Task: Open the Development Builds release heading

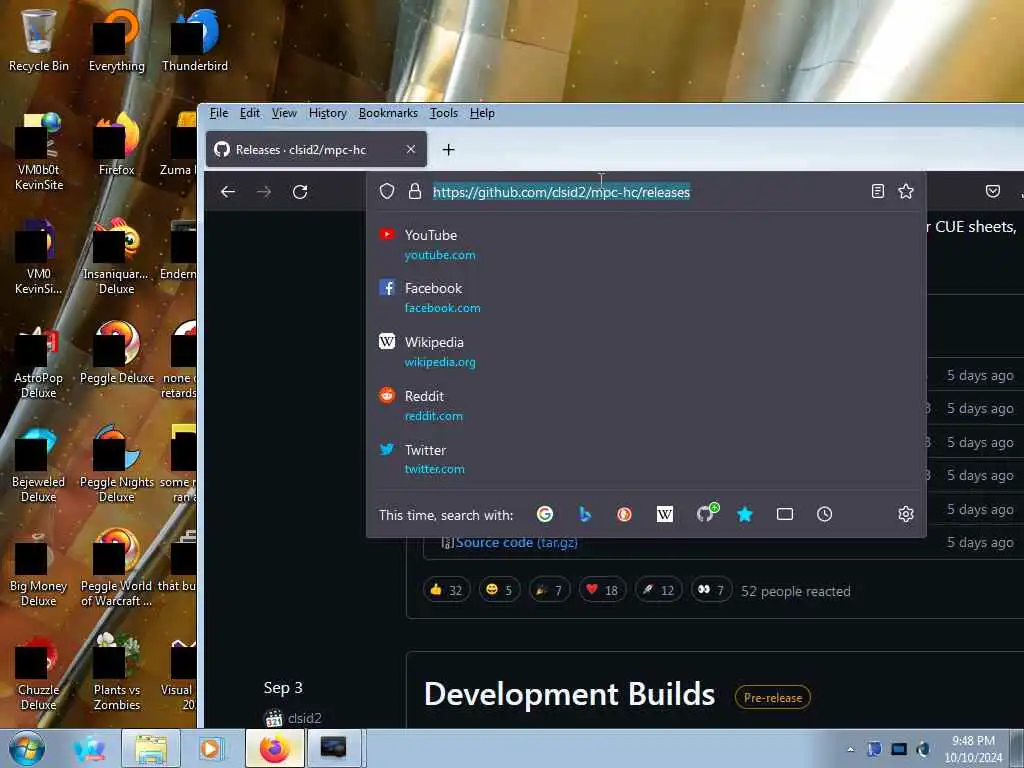Action: point(569,694)
